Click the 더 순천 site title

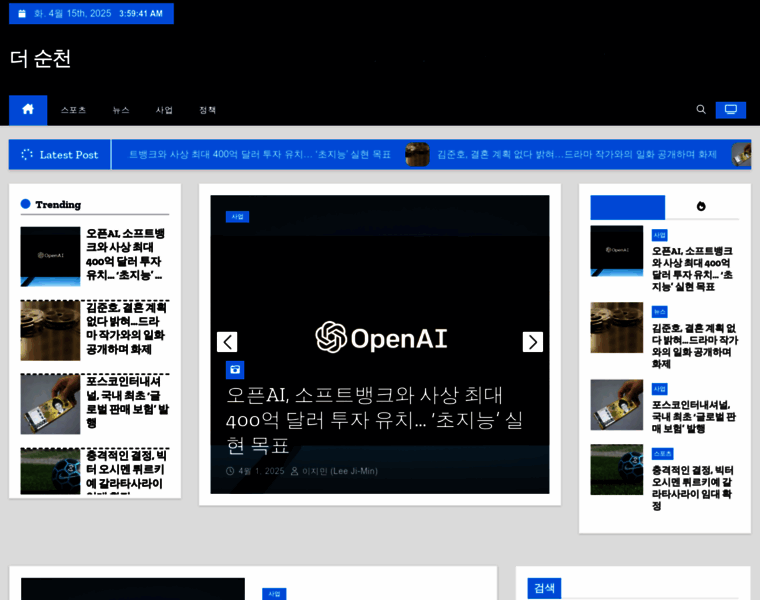coord(41,58)
